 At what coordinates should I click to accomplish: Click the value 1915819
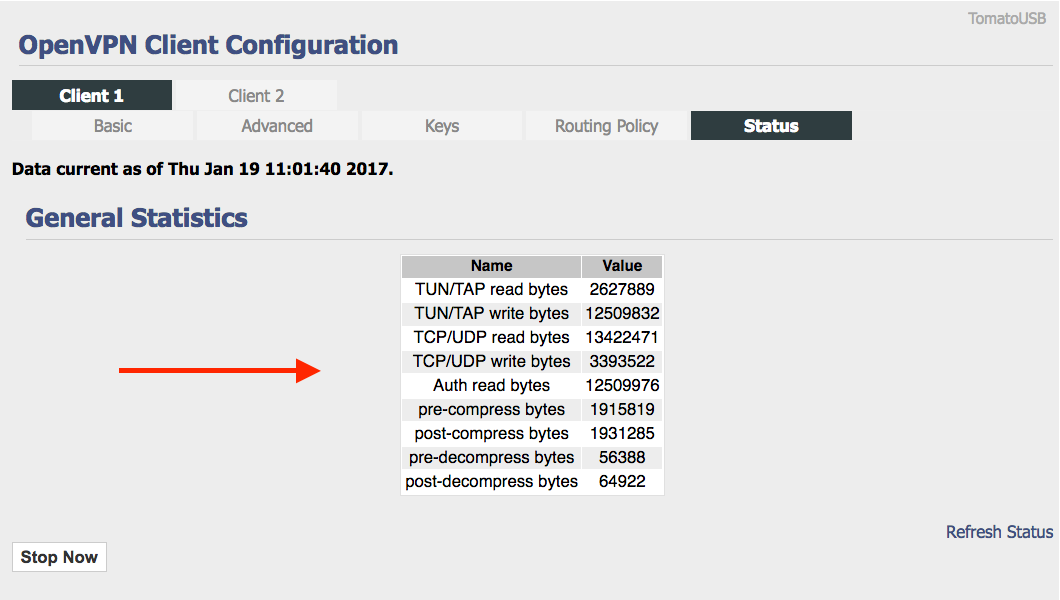pyautogui.click(x=622, y=409)
